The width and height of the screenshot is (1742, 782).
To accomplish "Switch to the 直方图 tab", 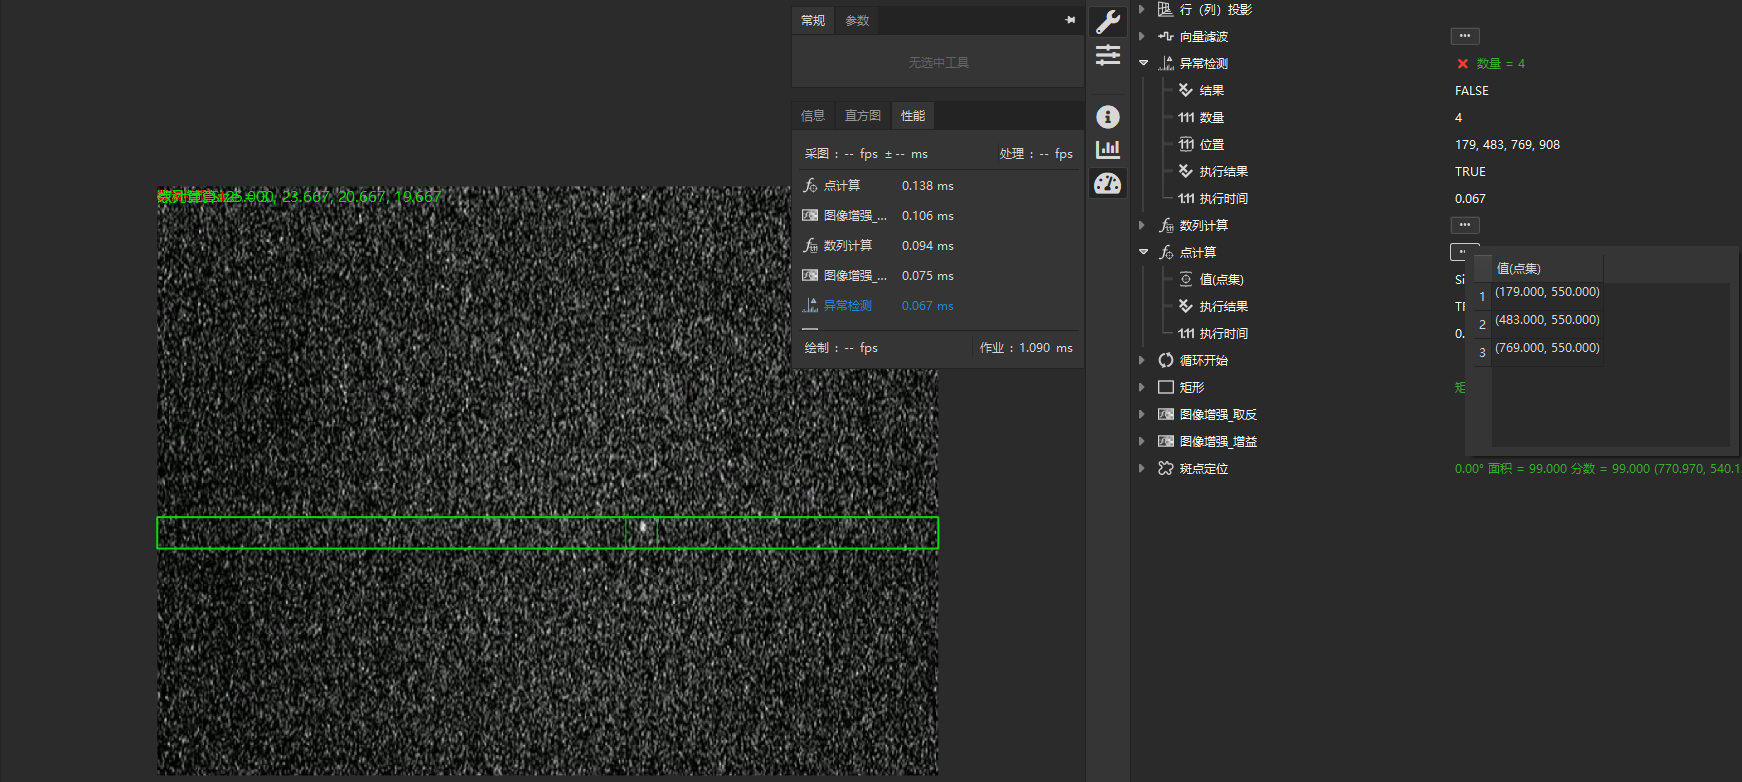I will (x=862, y=116).
